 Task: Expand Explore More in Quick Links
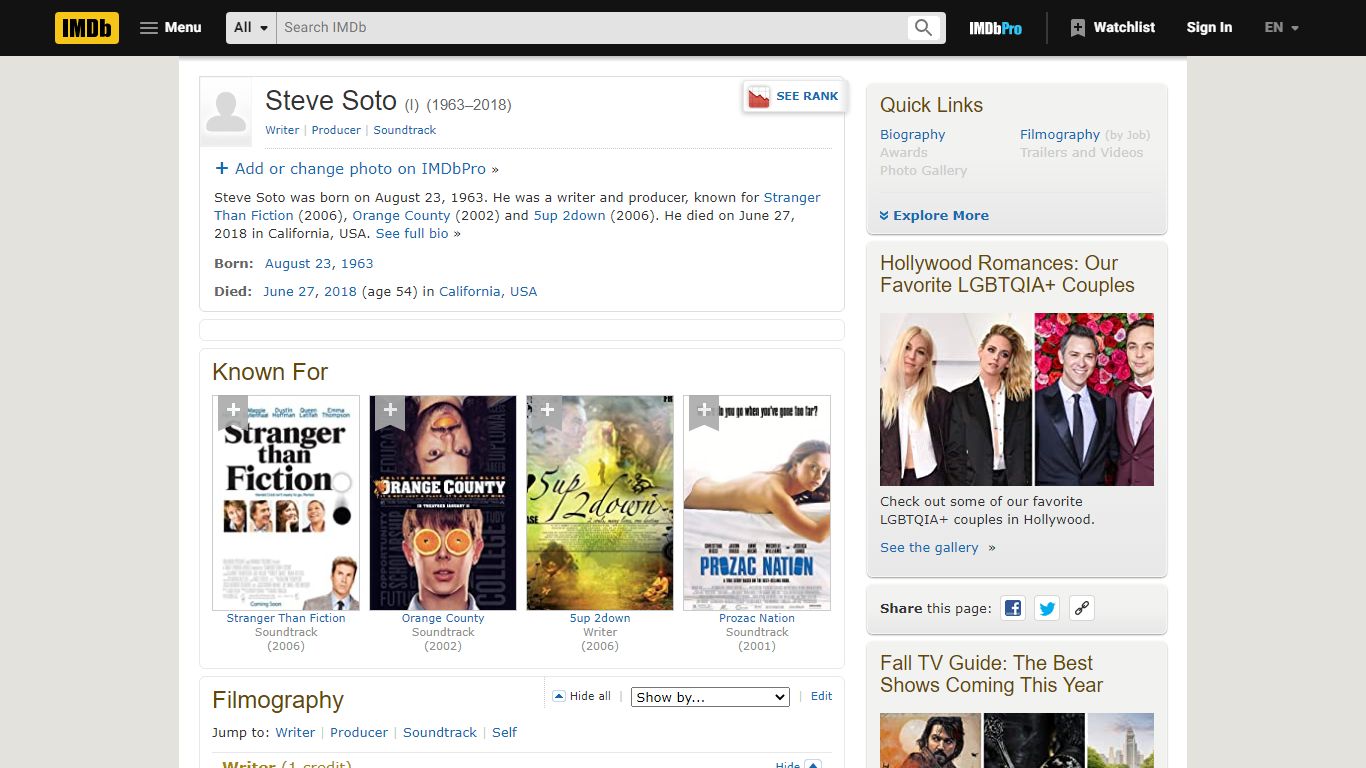934,216
